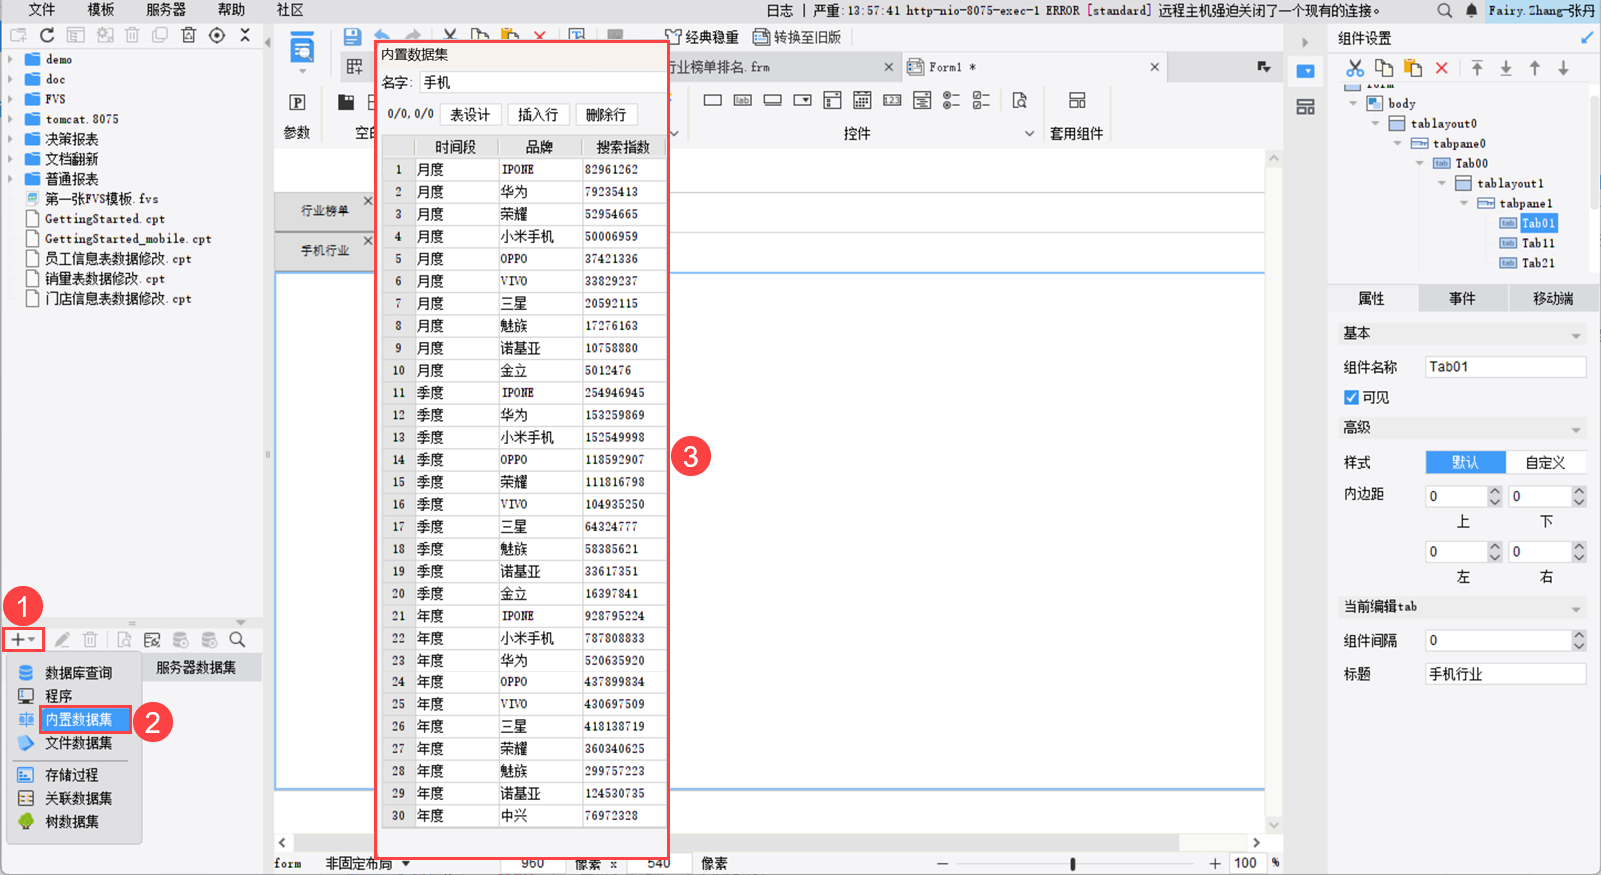Expand the 决策报表 folder

coord(11,139)
